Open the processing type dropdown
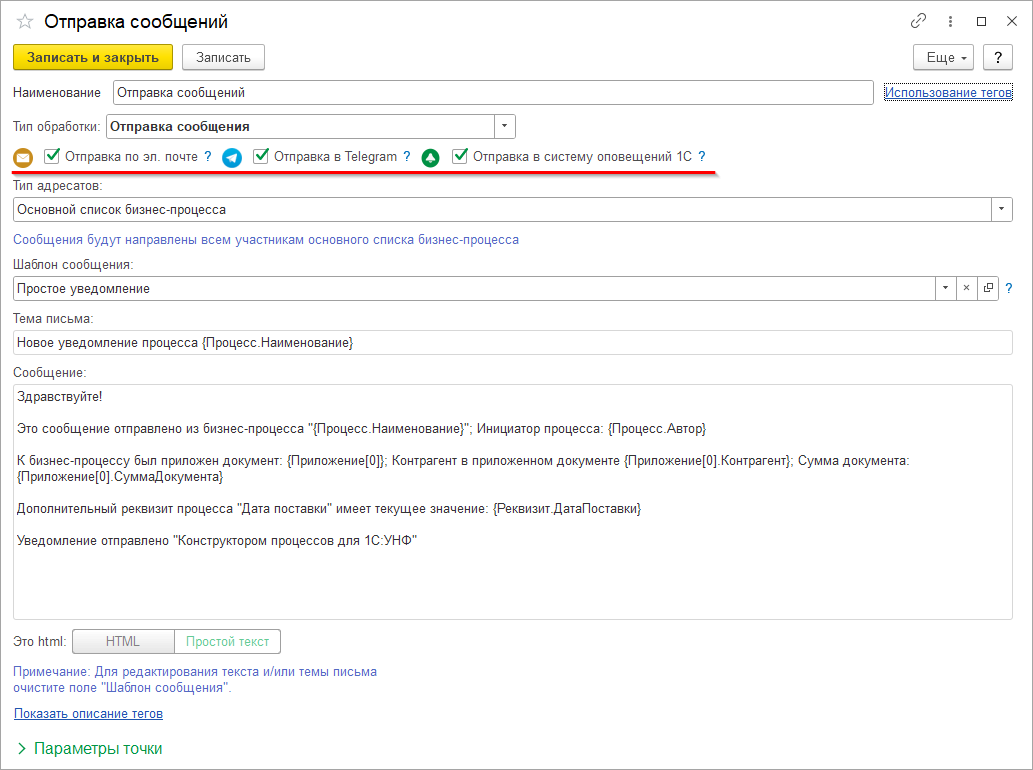Image resolution: width=1033 pixels, height=770 pixels. click(505, 127)
